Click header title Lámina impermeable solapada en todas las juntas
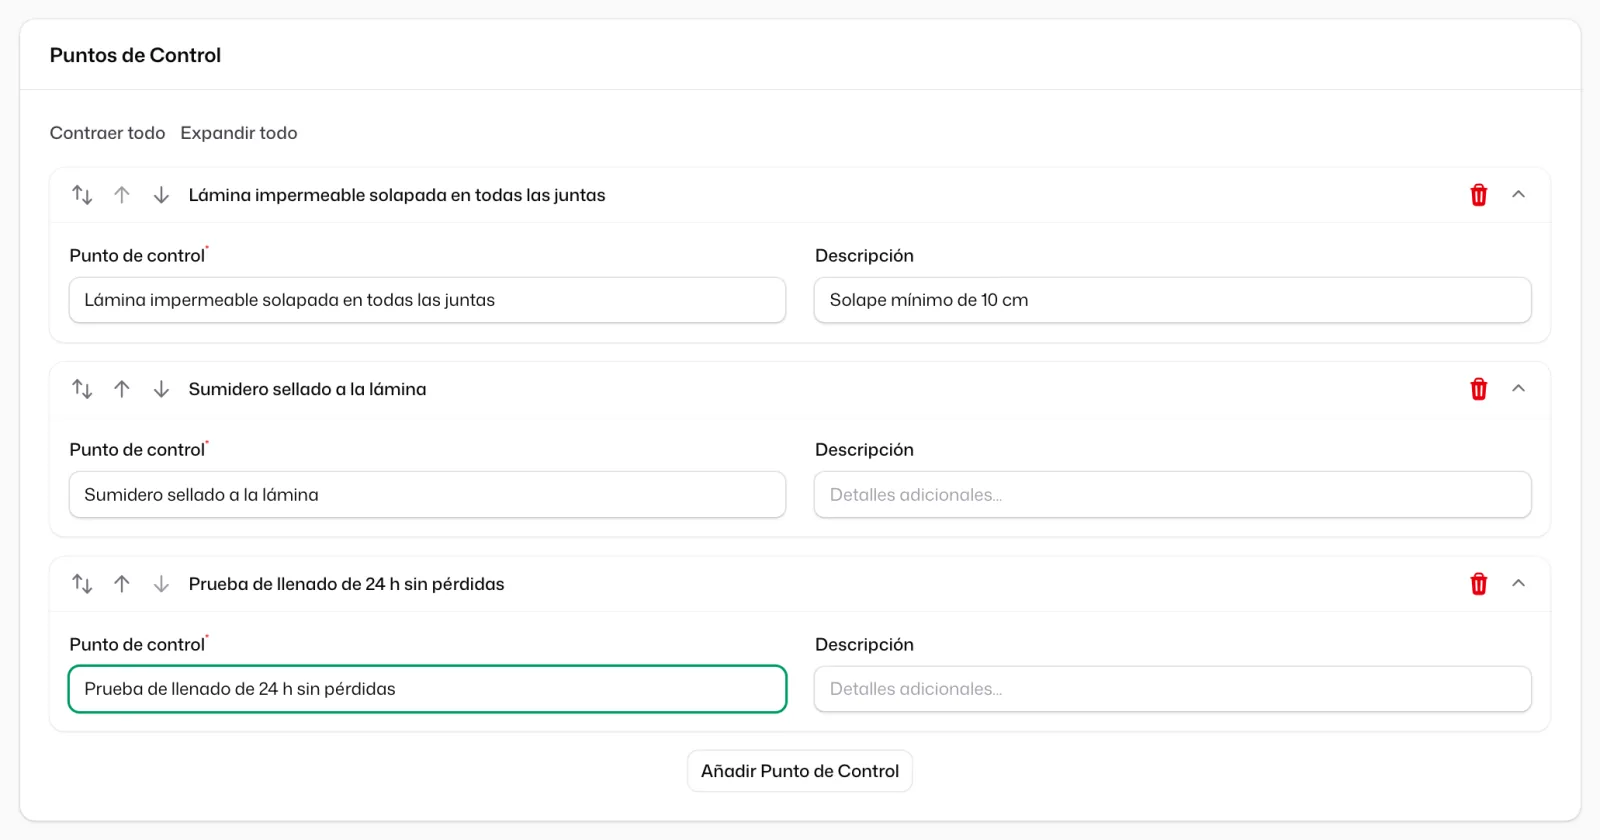The width and height of the screenshot is (1600, 840). coord(397,195)
